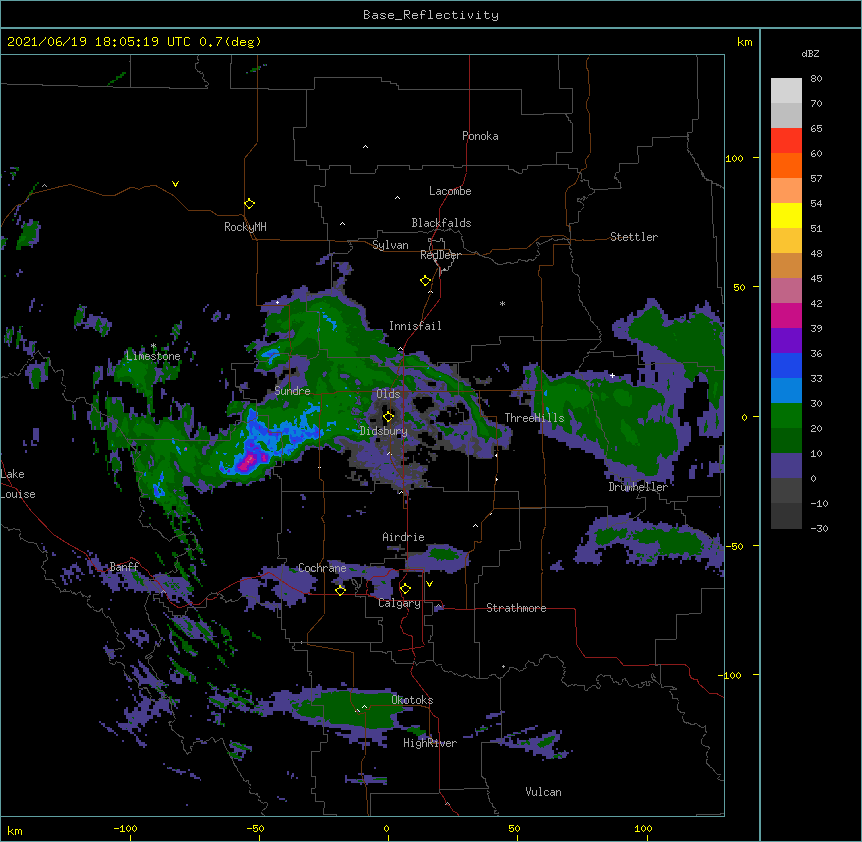
Task: Select the HighRiver label
Action: click(x=430, y=744)
